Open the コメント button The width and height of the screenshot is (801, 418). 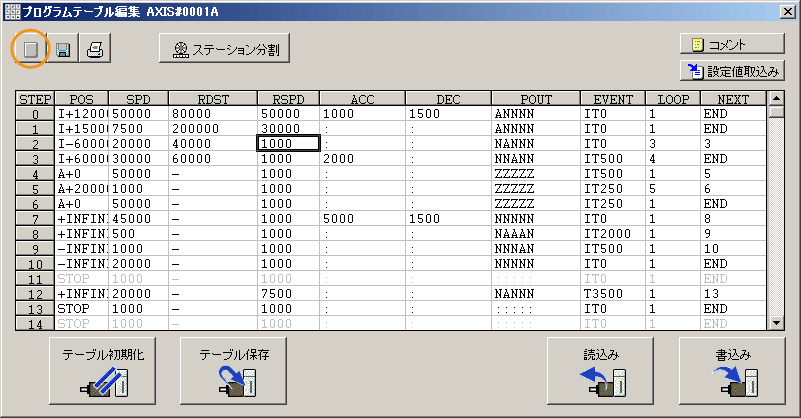tap(732, 45)
